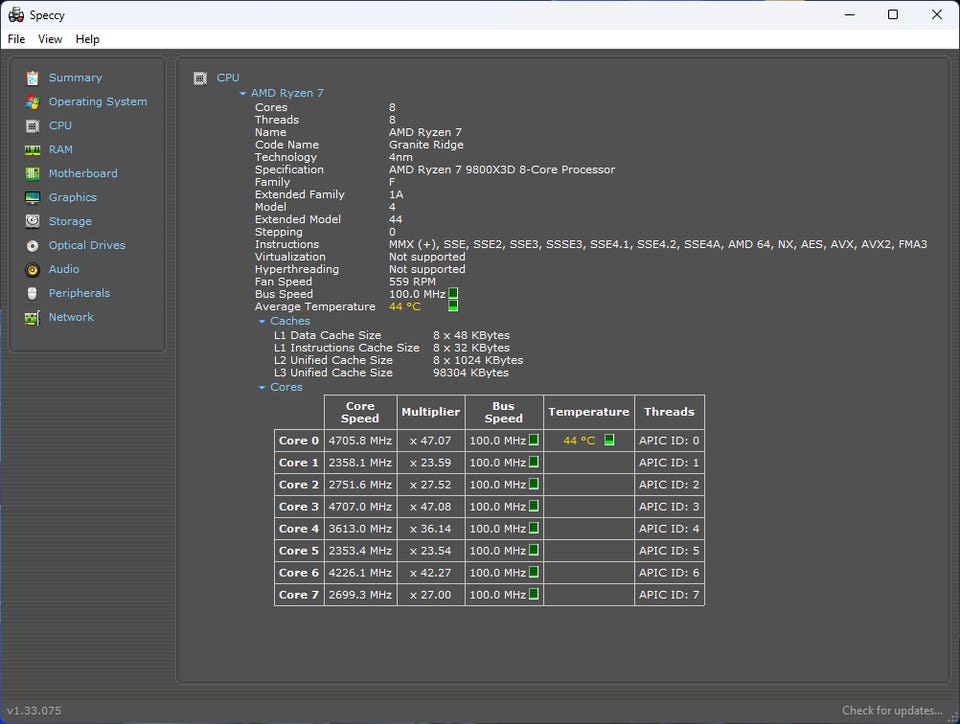This screenshot has height=724, width=960.
Task: Select the CPU item in sidebar
Action: pos(60,126)
